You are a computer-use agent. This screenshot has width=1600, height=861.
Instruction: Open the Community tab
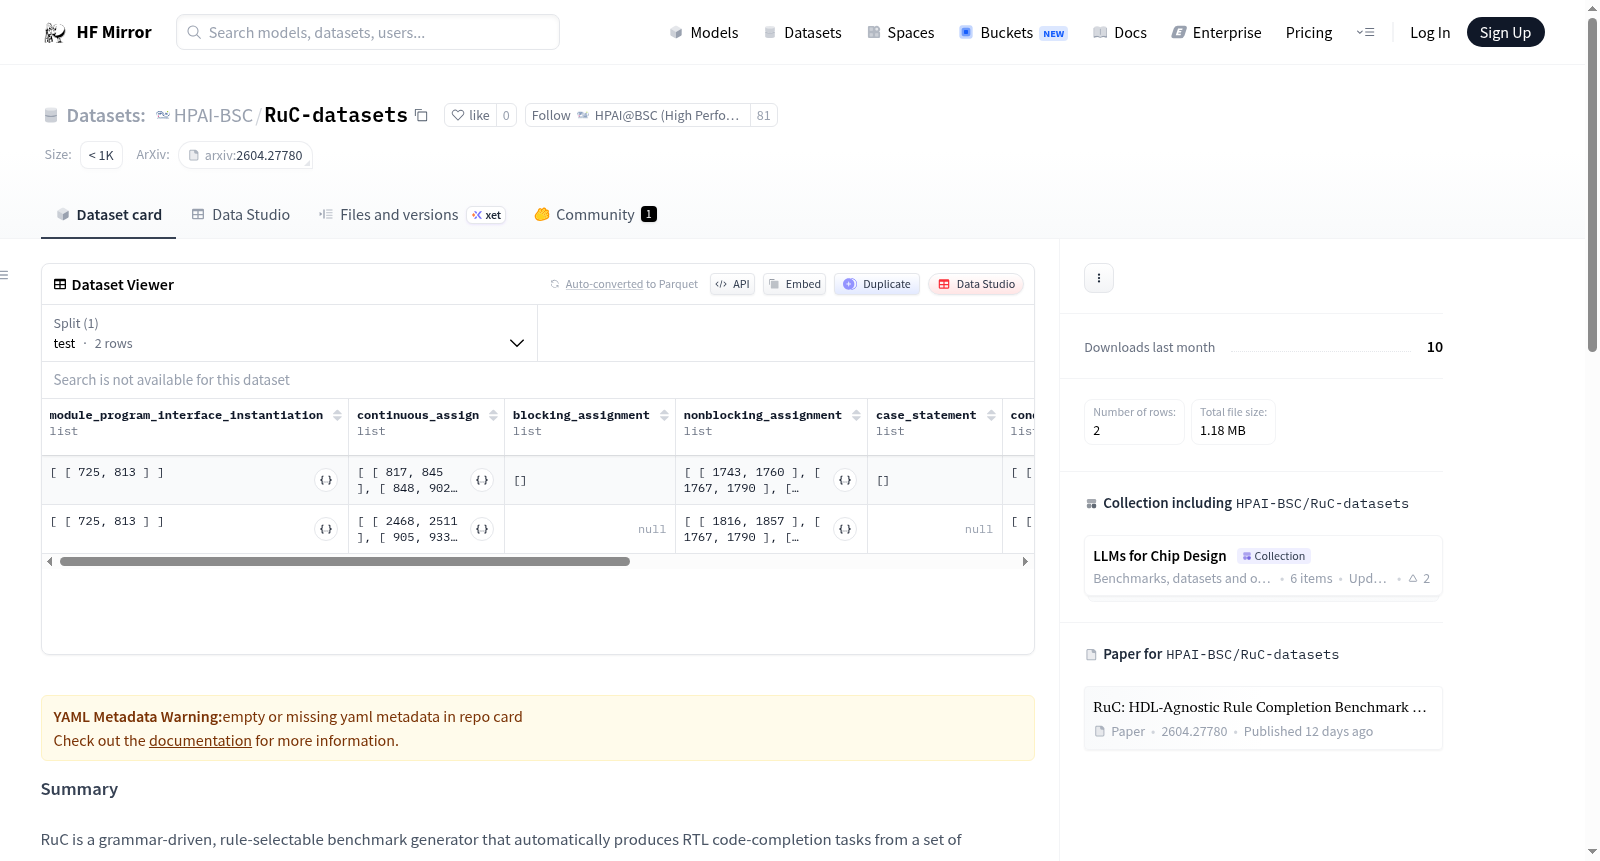595,215
